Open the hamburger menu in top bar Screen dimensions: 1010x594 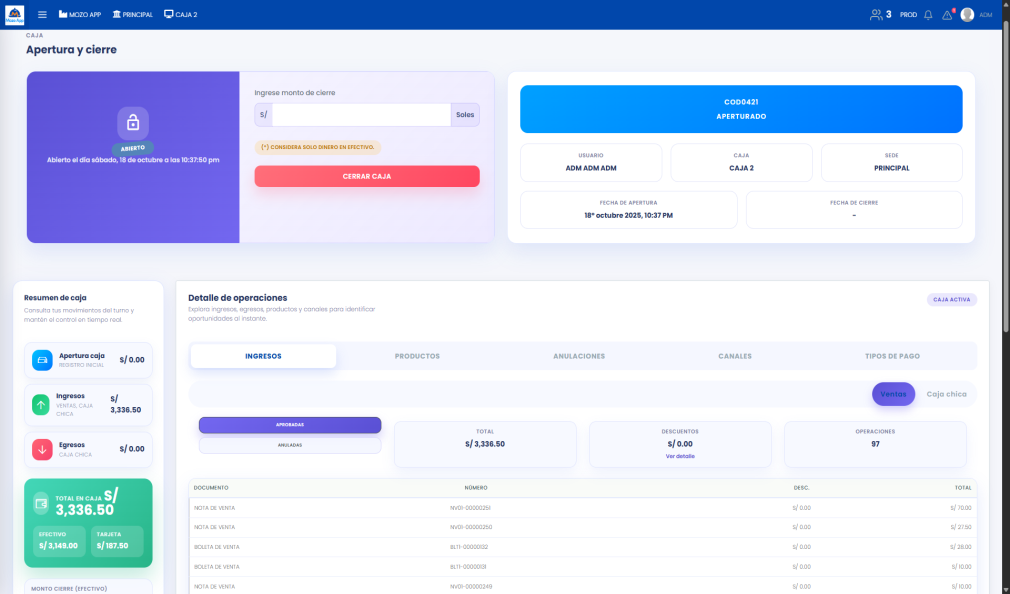(x=42, y=15)
